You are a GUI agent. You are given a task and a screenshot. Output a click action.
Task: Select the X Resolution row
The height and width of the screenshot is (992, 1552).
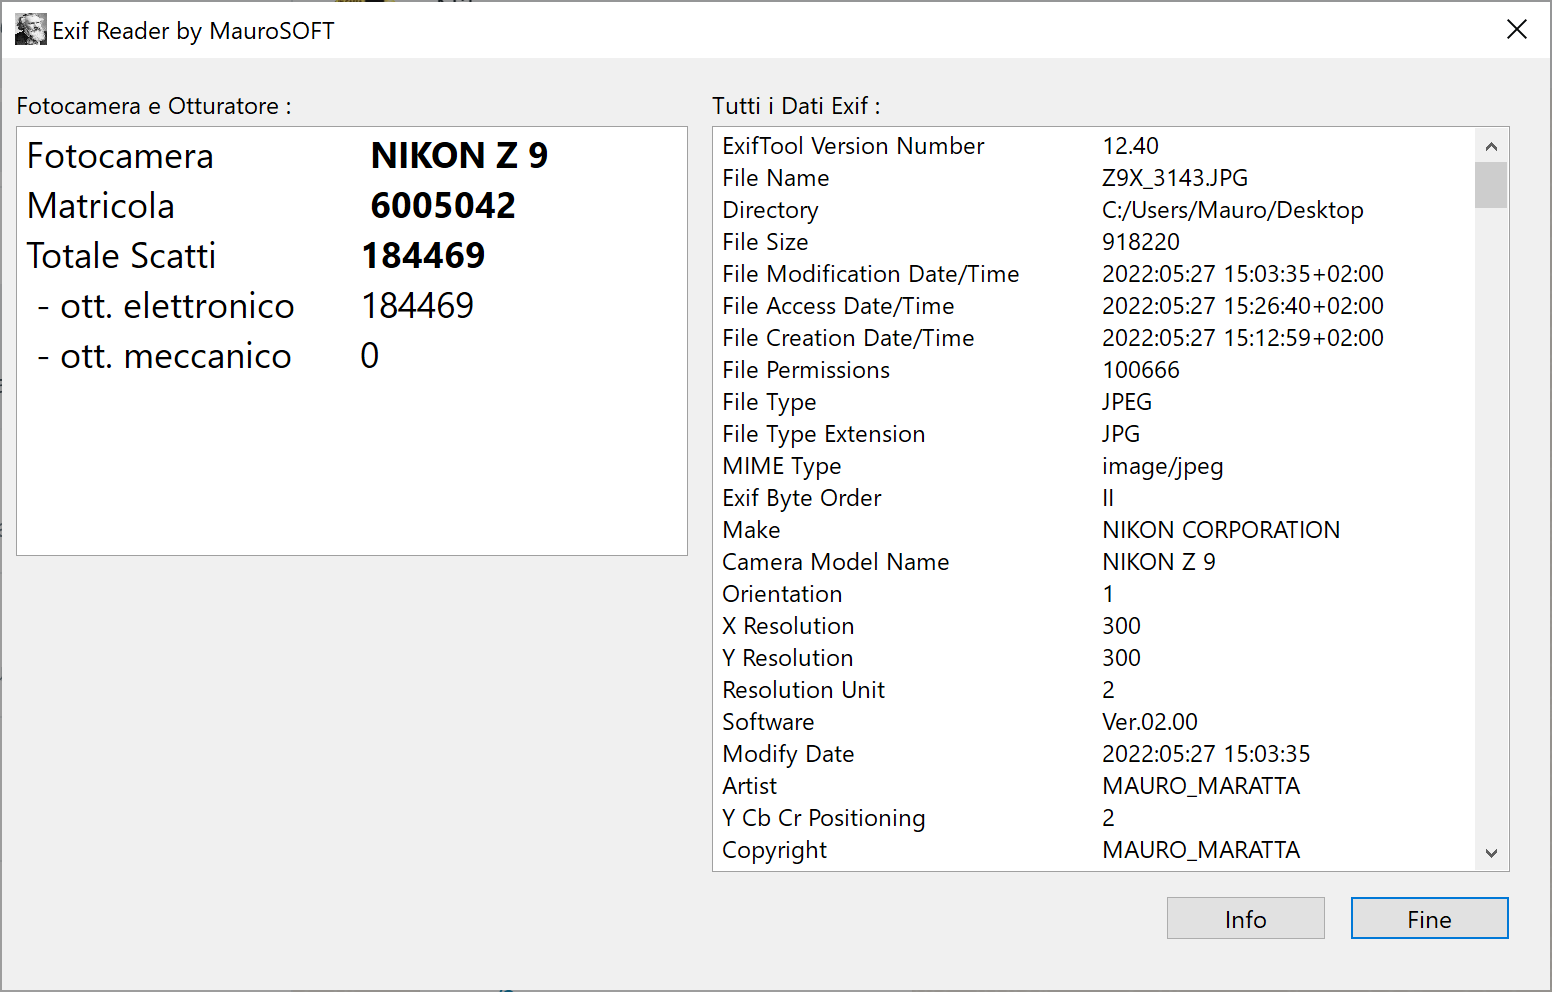click(1094, 626)
